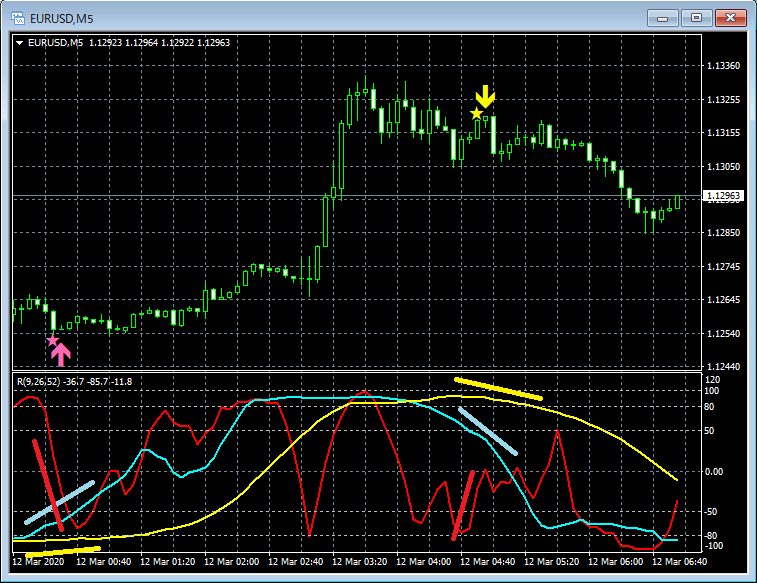The height and width of the screenshot is (583, 757).
Task: Click the indicator scale value 120
Action: (713, 380)
